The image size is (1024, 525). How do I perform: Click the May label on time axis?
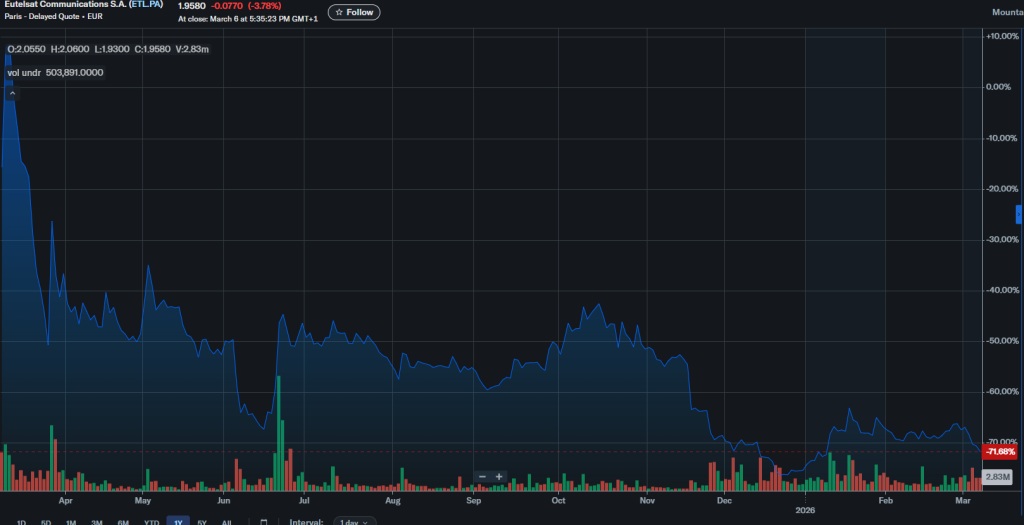click(142, 501)
